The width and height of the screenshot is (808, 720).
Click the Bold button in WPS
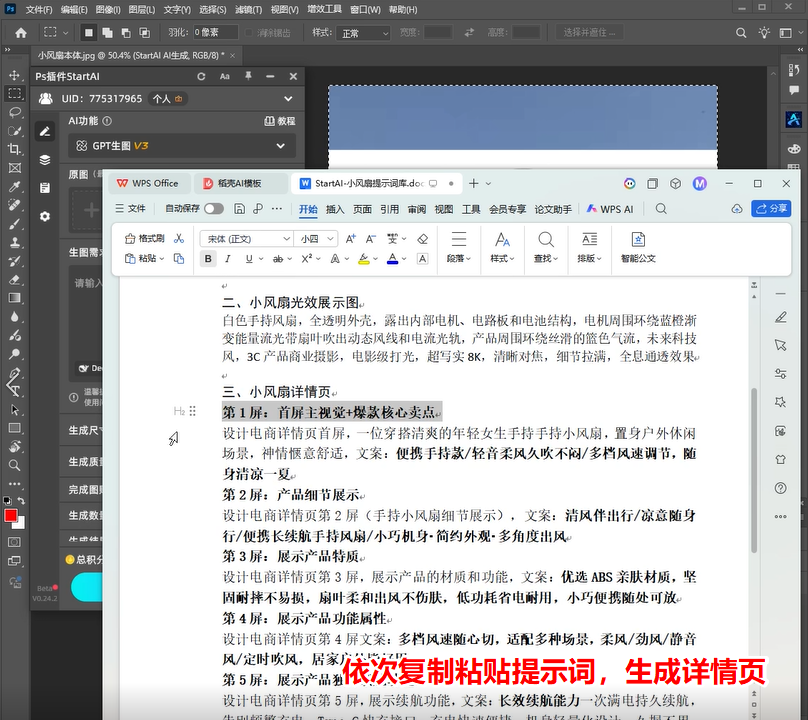coord(208,259)
